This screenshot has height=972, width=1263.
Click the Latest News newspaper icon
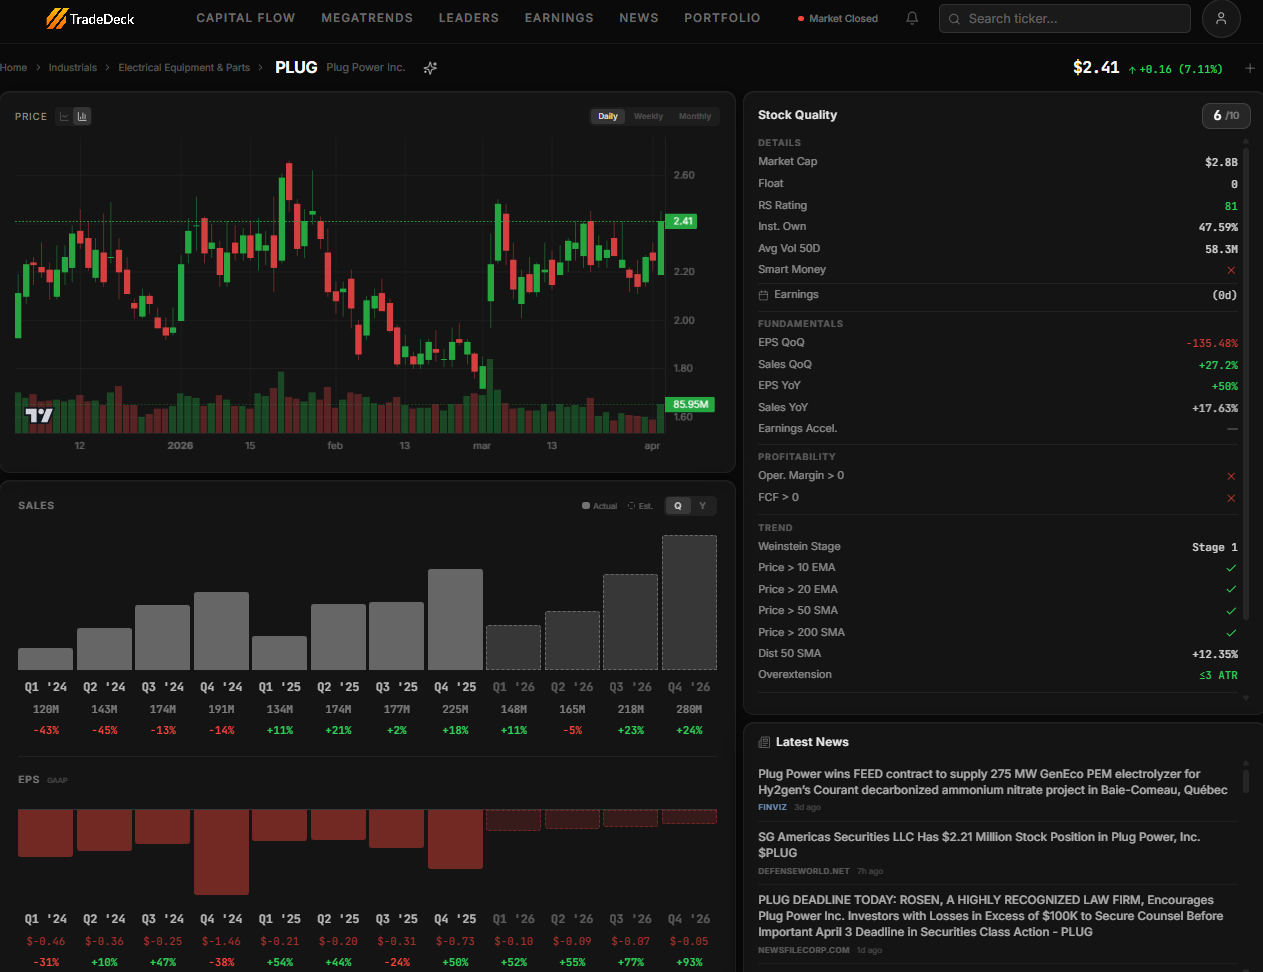[x=764, y=742]
